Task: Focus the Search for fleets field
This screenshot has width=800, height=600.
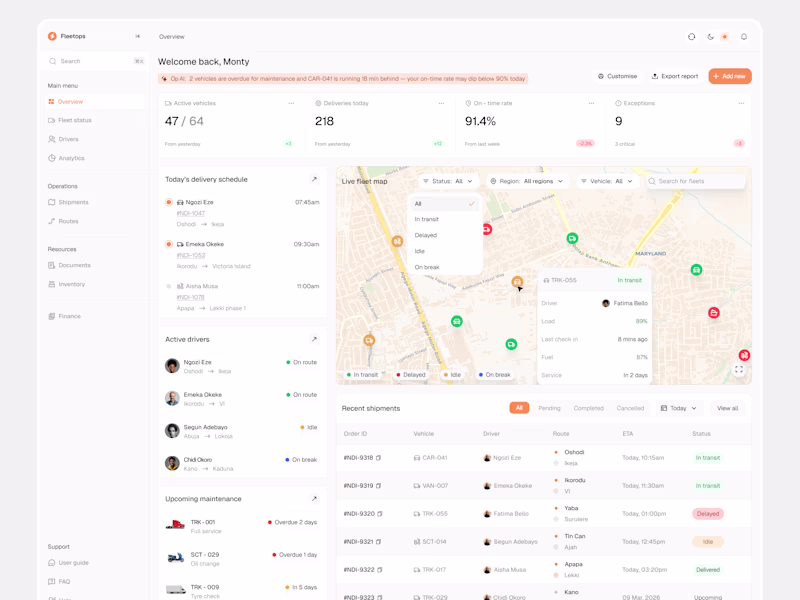Action: pyautogui.click(x=696, y=181)
